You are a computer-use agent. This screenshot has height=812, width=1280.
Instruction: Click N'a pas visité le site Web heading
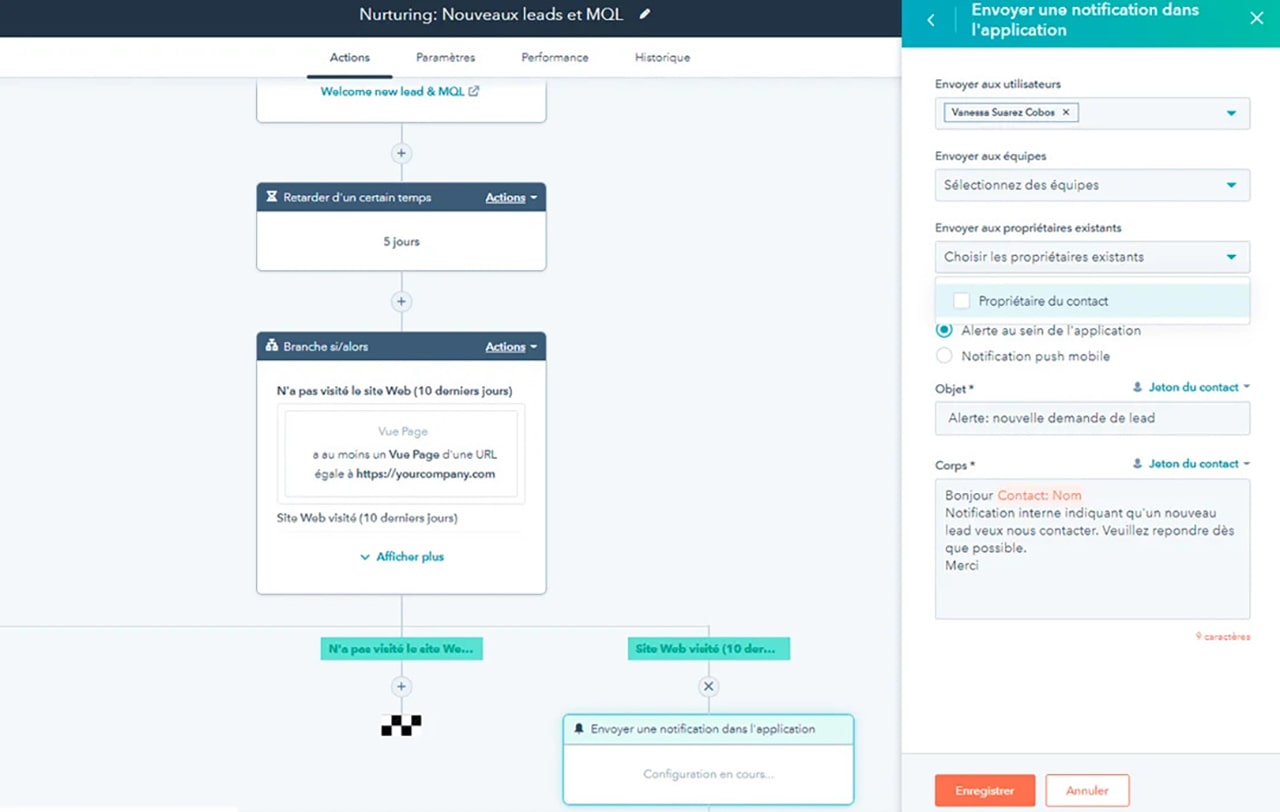(x=394, y=391)
